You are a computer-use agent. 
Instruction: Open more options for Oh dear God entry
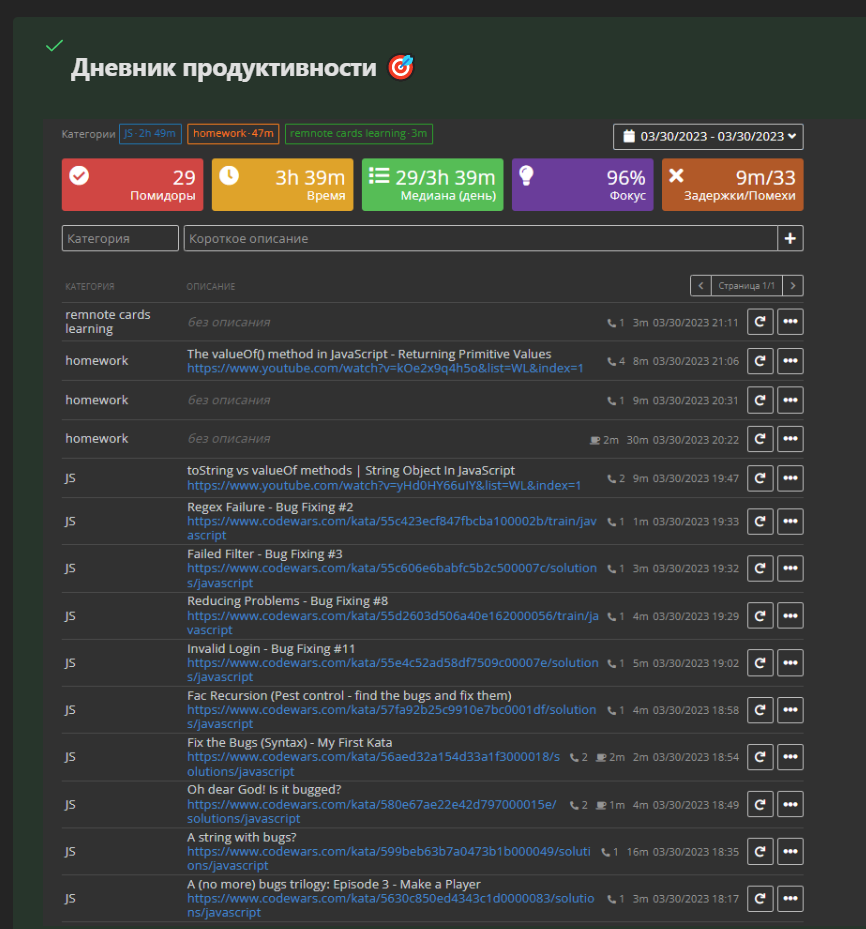[790, 804]
